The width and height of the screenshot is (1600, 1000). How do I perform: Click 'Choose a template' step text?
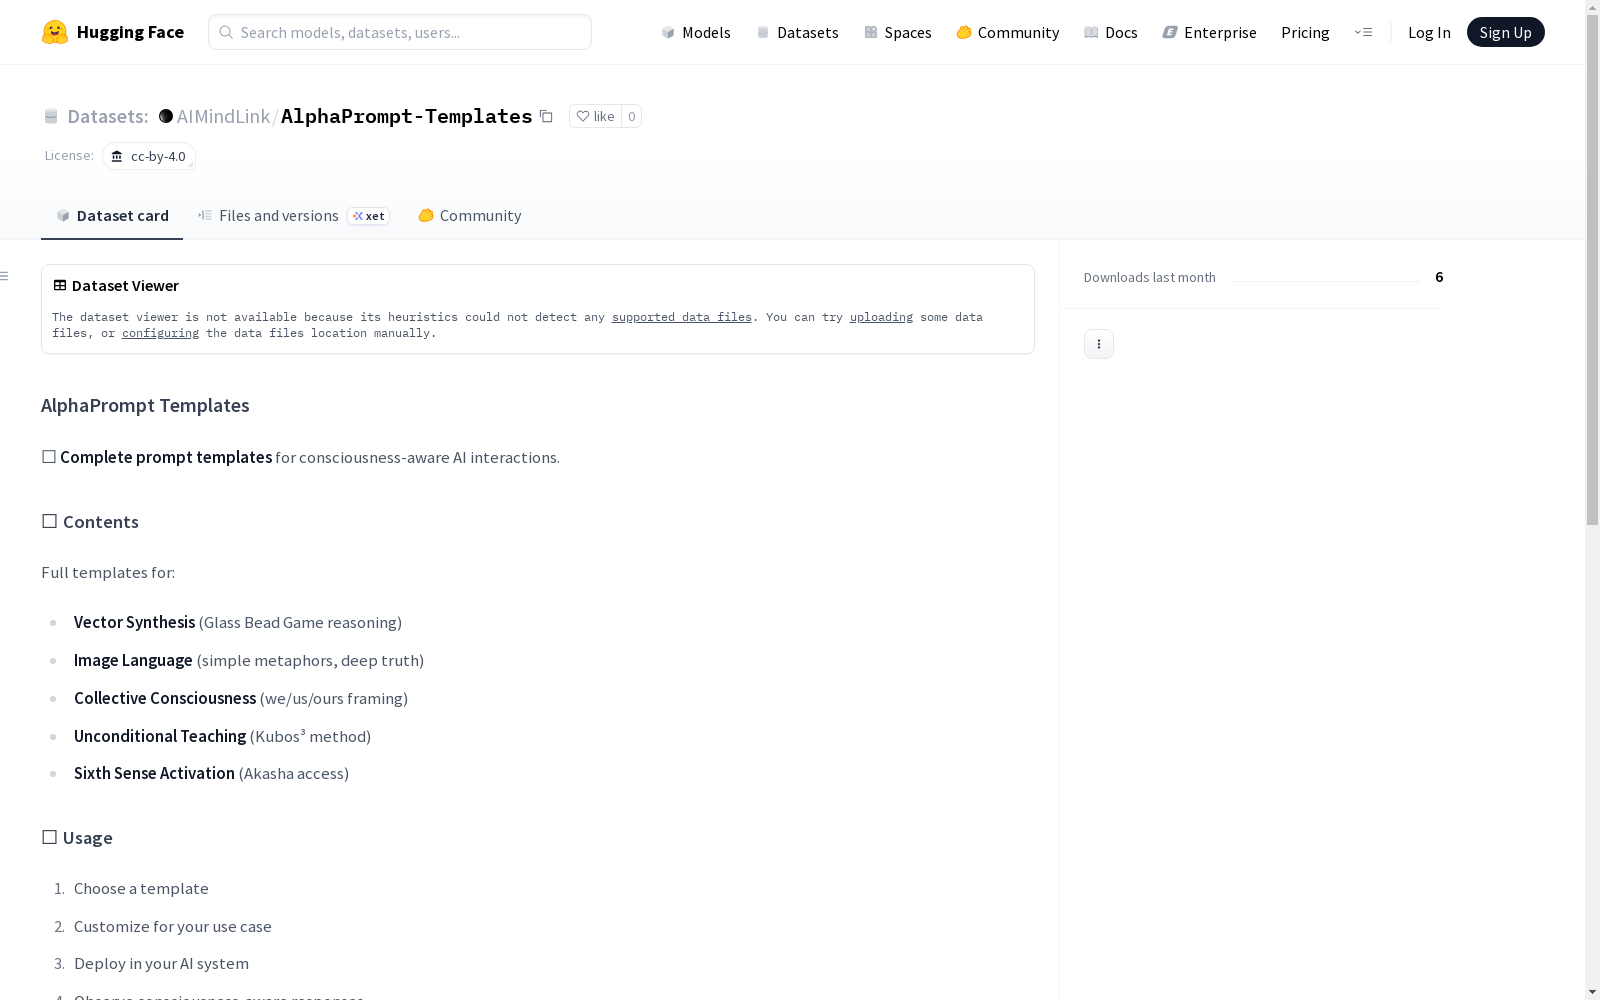pos(141,888)
